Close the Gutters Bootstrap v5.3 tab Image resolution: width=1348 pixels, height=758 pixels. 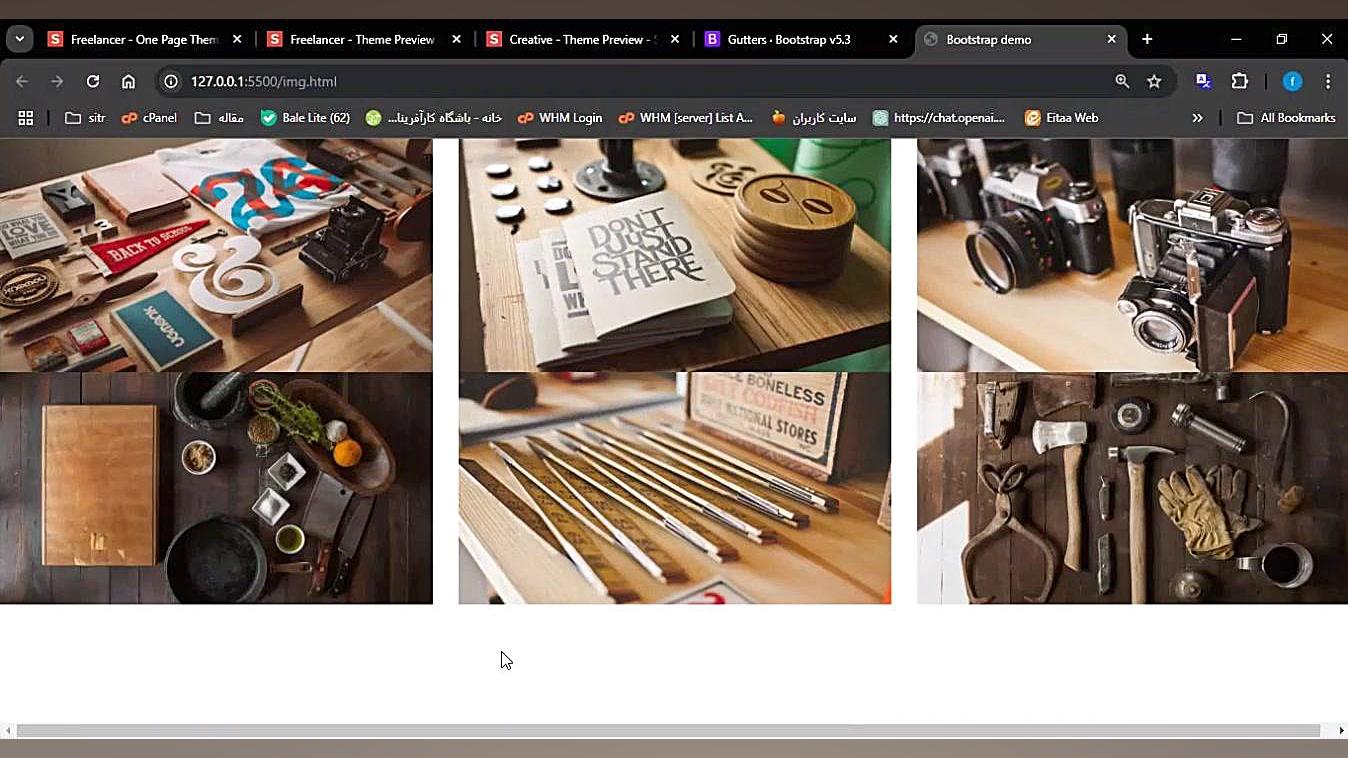click(893, 39)
